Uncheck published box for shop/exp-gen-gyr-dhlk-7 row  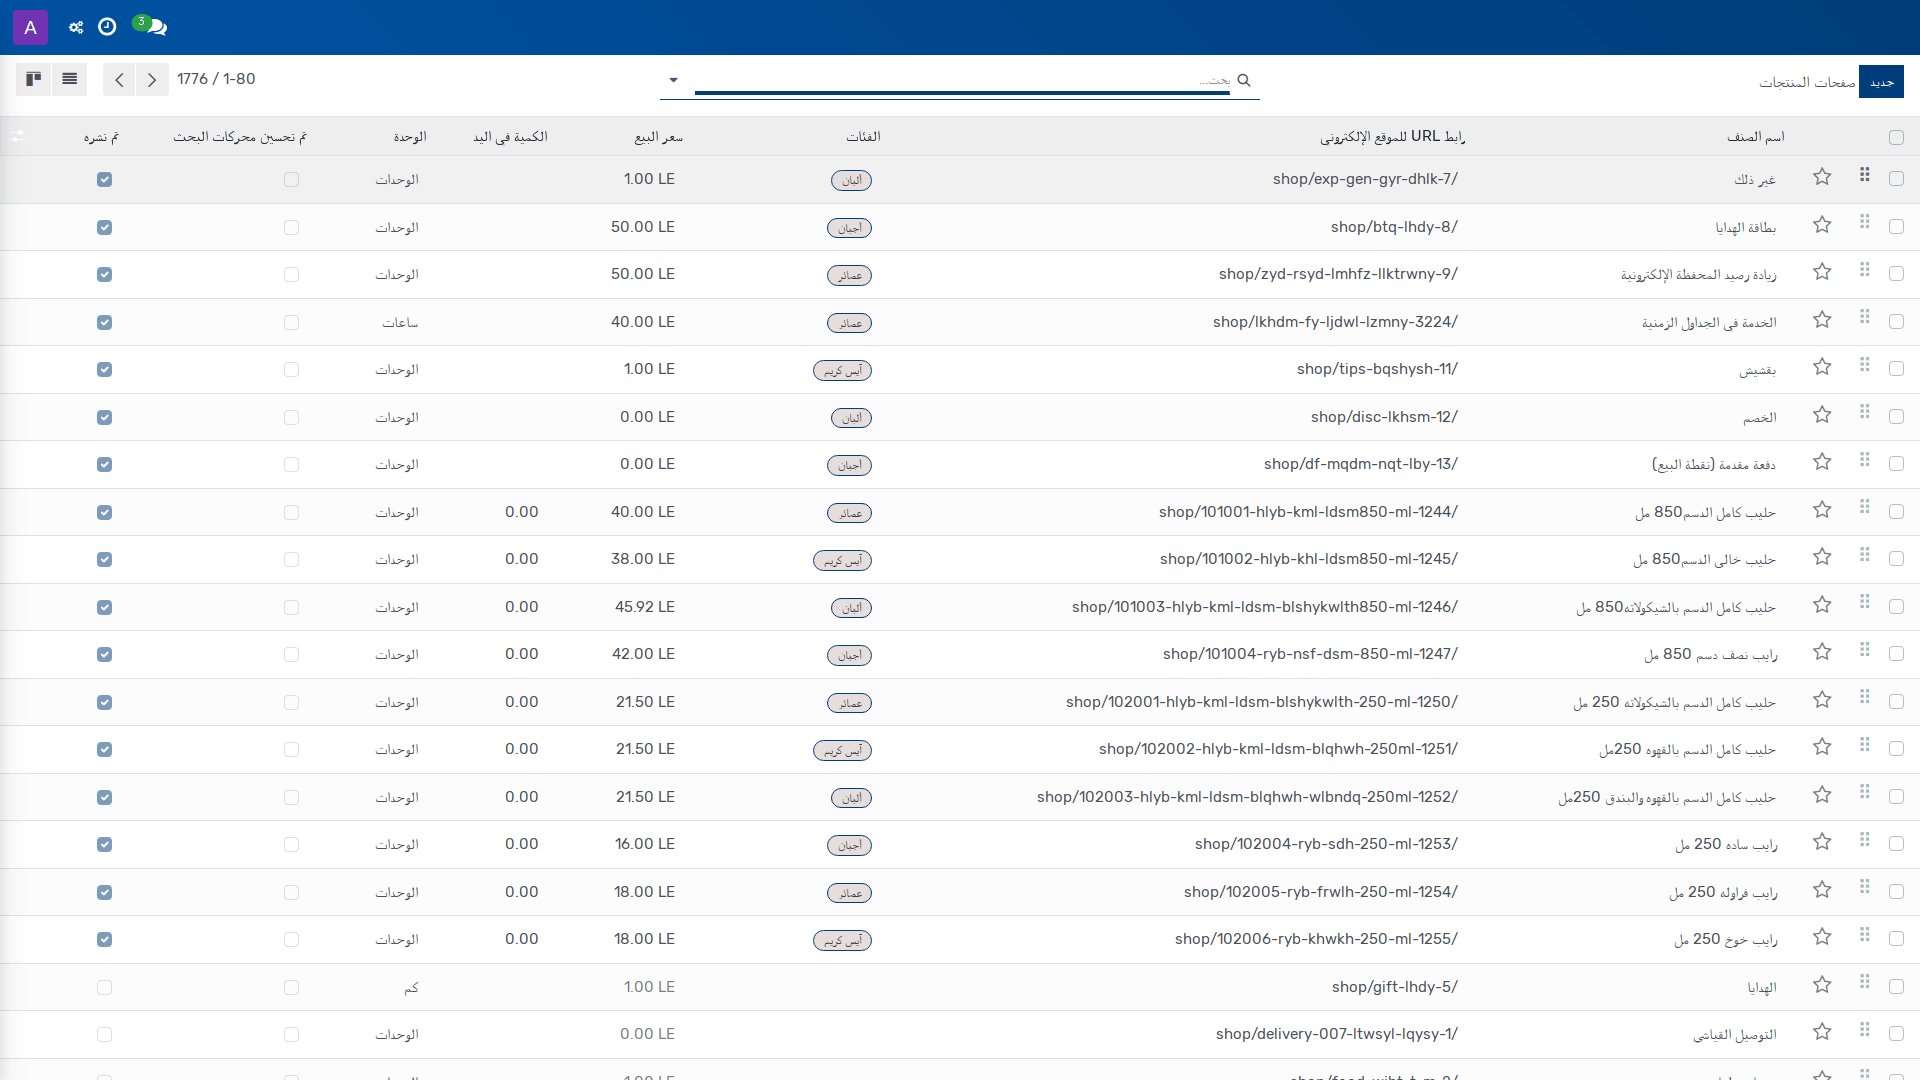click(105, 180)
